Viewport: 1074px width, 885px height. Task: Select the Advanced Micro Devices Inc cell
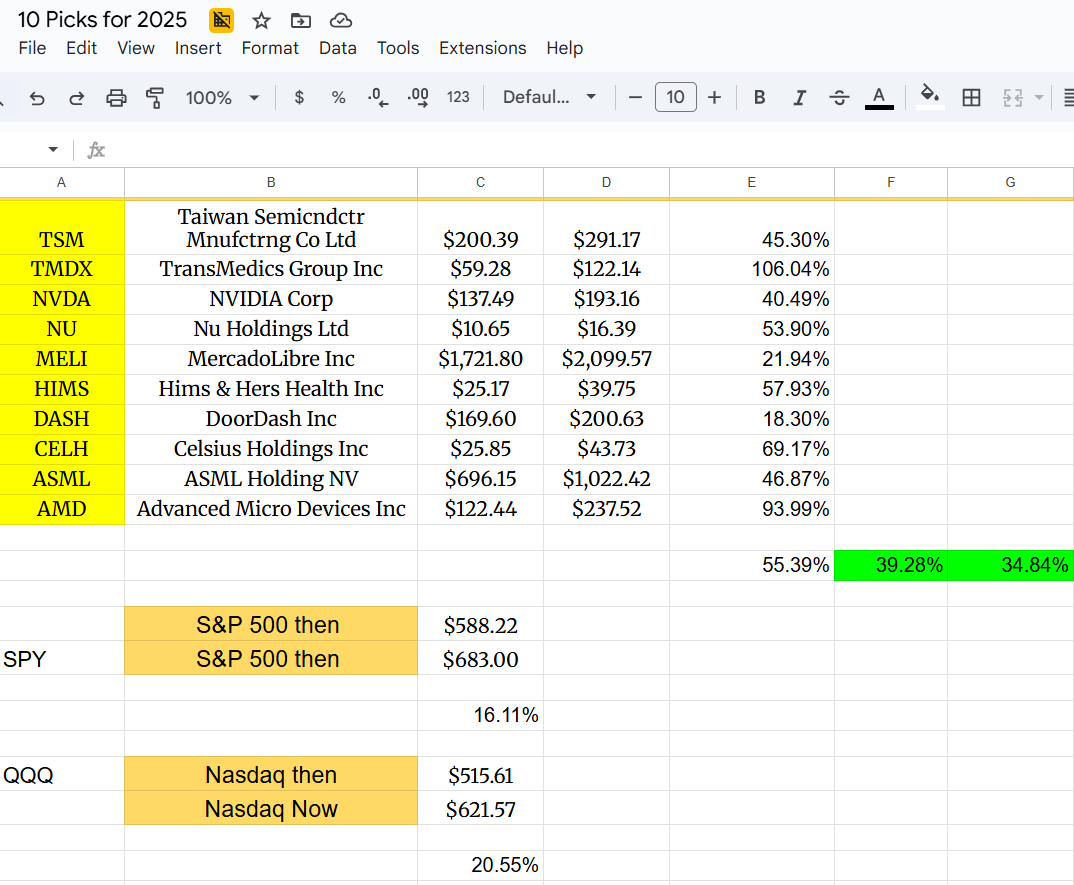(x=271, y=509)
